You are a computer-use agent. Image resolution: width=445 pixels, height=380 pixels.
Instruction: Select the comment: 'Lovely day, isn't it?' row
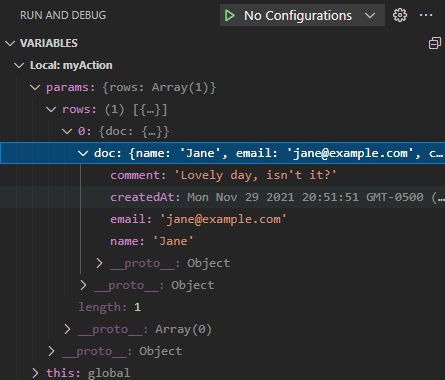(222, 175)
